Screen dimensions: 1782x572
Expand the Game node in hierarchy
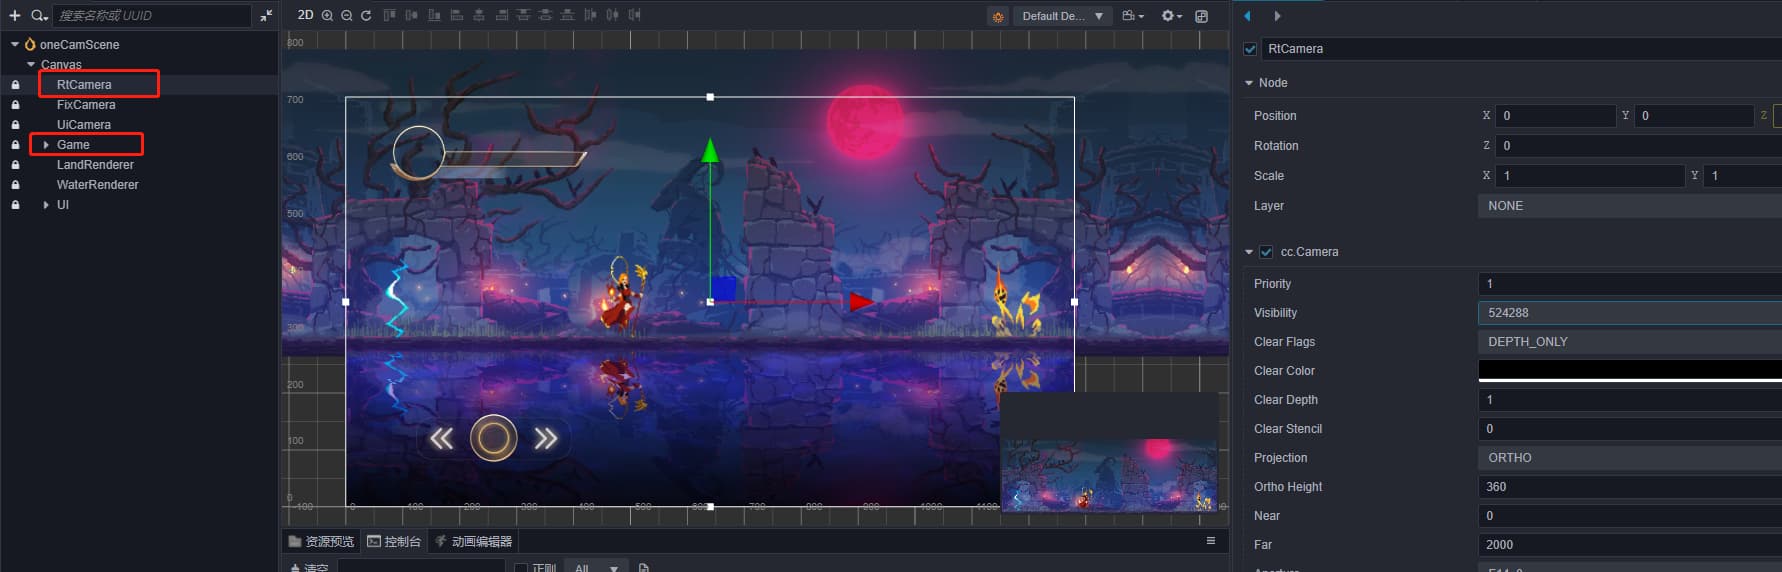point(46,145)
